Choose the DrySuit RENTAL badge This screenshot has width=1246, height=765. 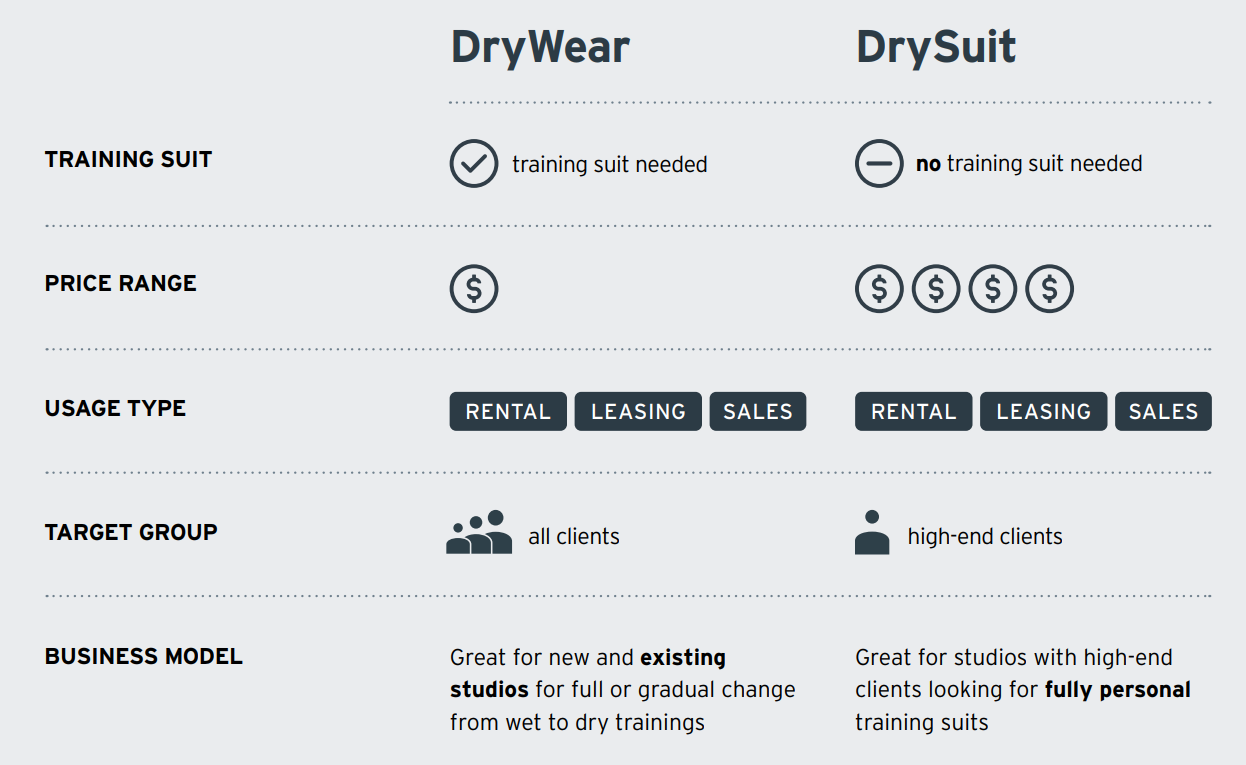point(913,412)
